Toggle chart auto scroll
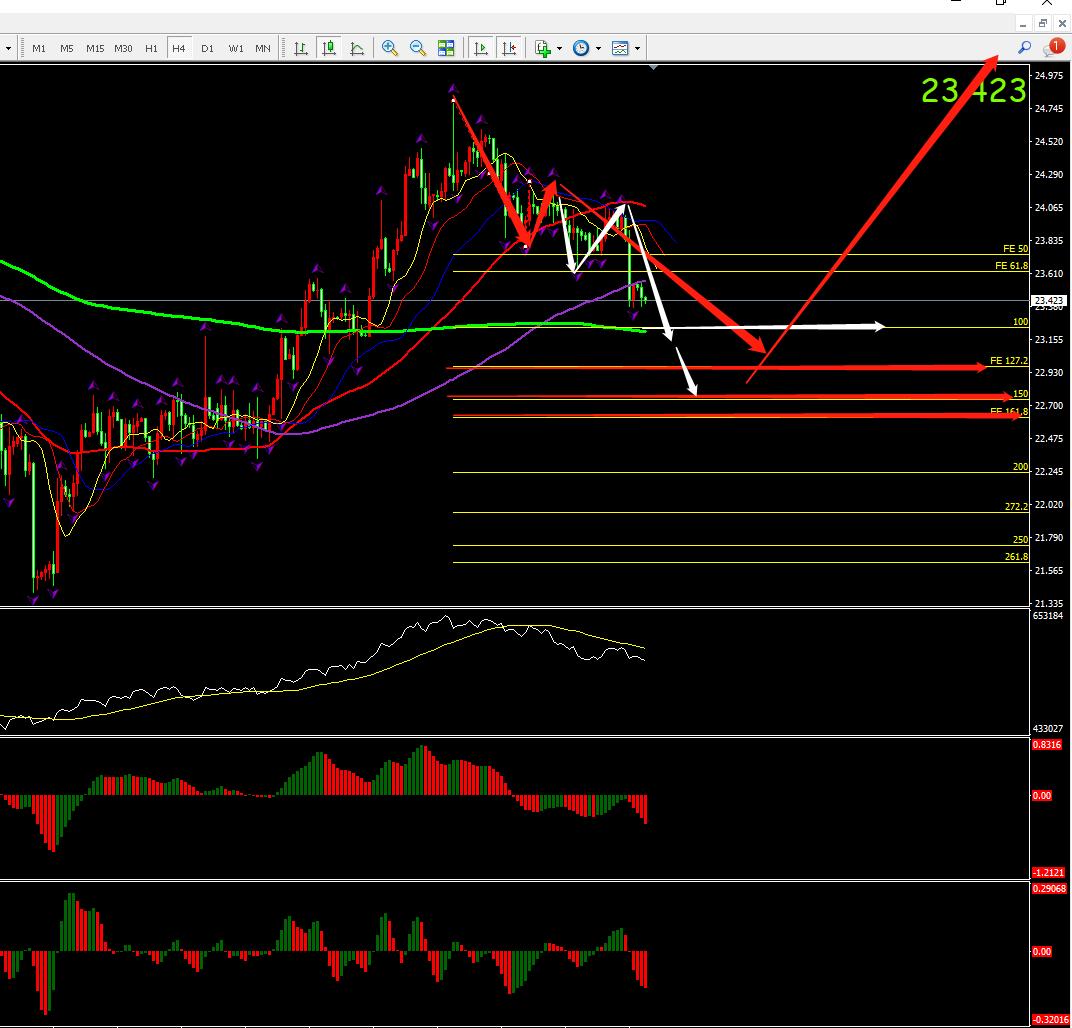Screen dimensions: 1072x1028 click(x=481, y=48)
